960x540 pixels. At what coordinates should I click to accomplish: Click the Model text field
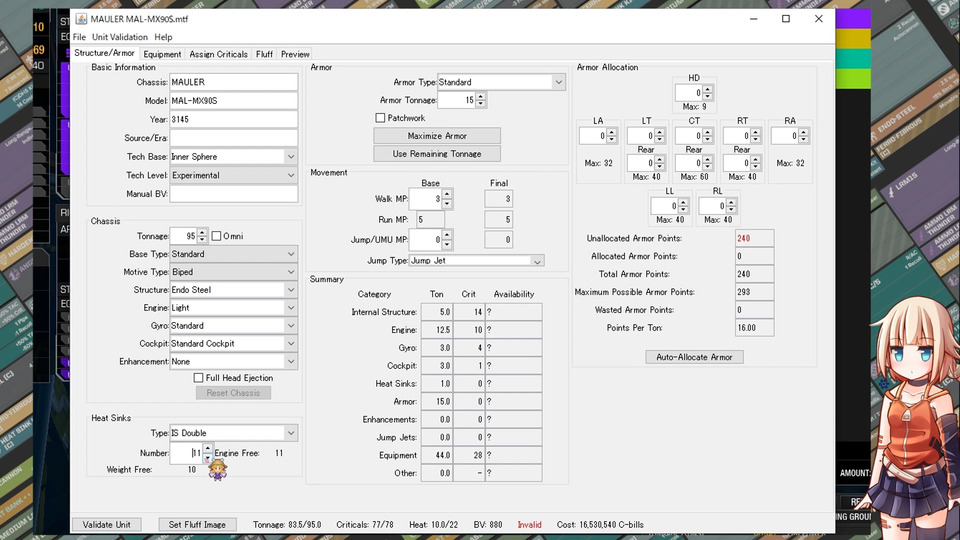[233, 101]
